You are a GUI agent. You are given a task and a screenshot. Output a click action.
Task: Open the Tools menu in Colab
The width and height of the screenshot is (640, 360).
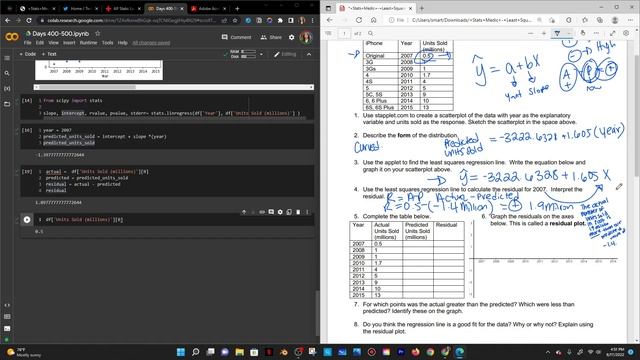click(x=107, y=42)
